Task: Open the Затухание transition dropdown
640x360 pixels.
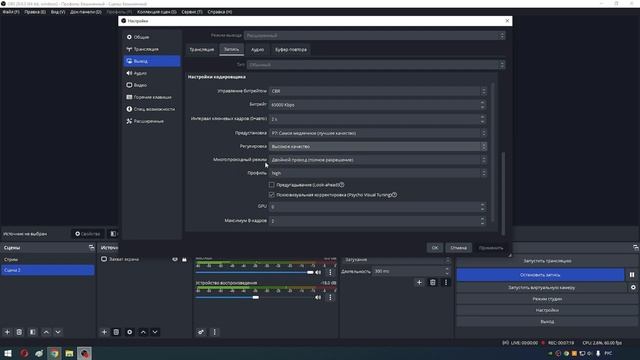Action: pyautogui.click(x=397, y=260)
